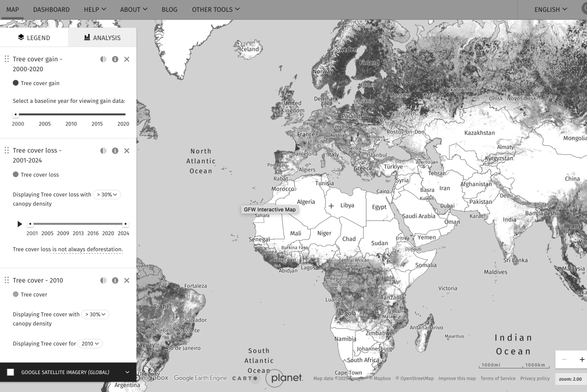Expand Google Satellite Imagery options chevron

click(x=127, y=372)
